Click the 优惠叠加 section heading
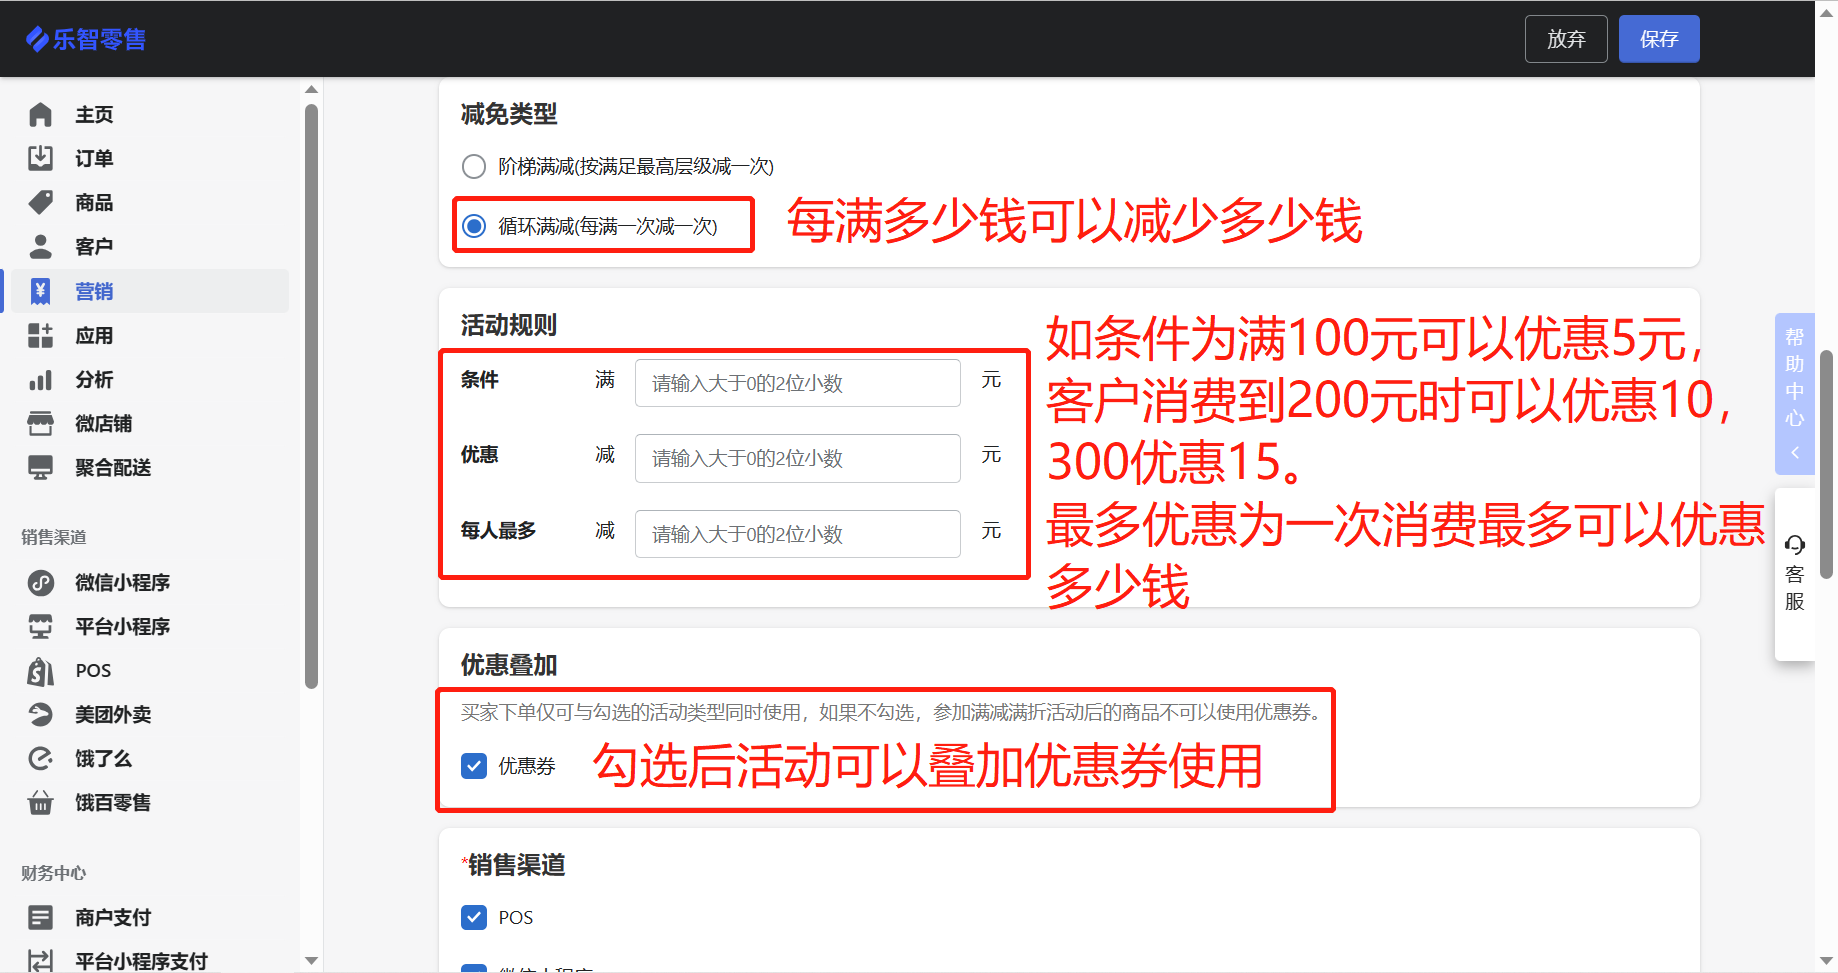The image size is (1838, 973). (x=509, y=665)
